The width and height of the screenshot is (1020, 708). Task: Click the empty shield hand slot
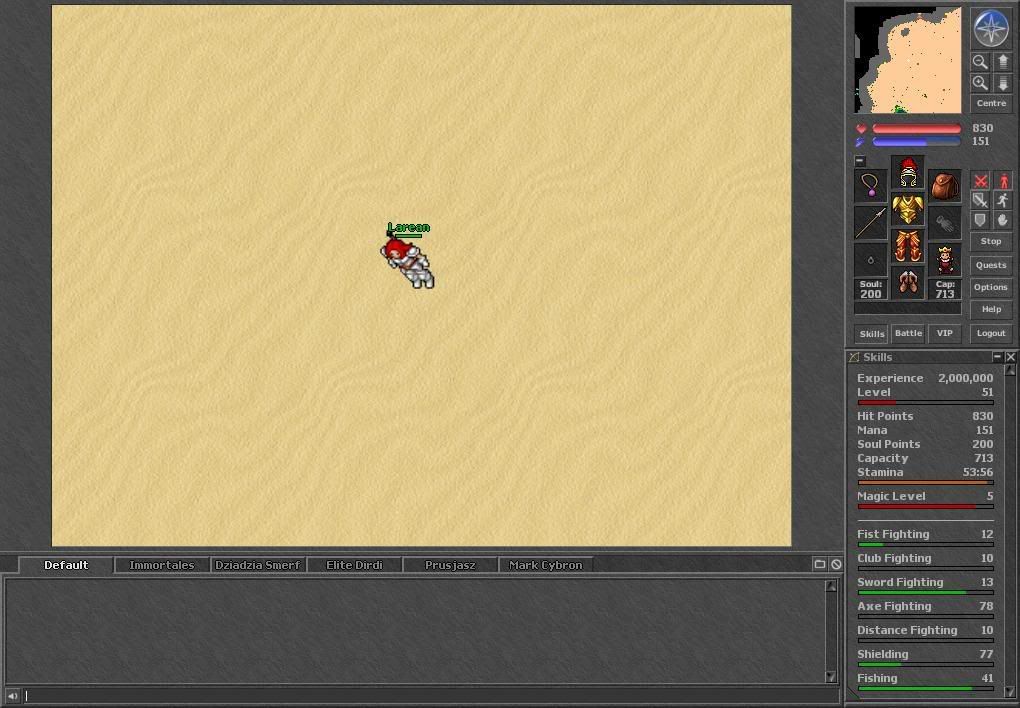click(x=945, y=223)
